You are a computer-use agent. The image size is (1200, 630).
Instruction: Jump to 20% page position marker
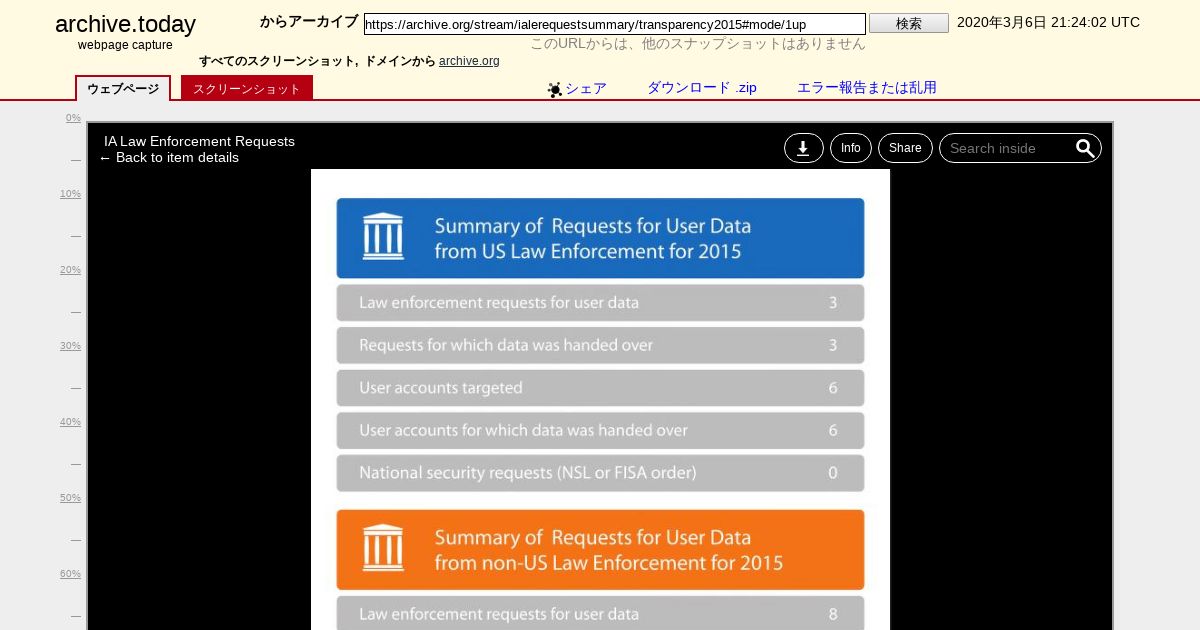(70, 270)
